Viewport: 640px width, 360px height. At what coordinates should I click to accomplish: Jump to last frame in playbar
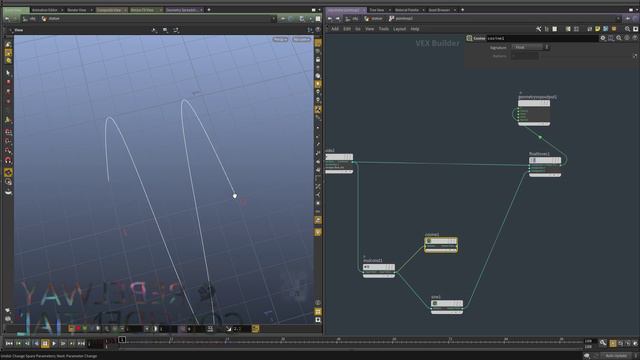tap(81, 344)
